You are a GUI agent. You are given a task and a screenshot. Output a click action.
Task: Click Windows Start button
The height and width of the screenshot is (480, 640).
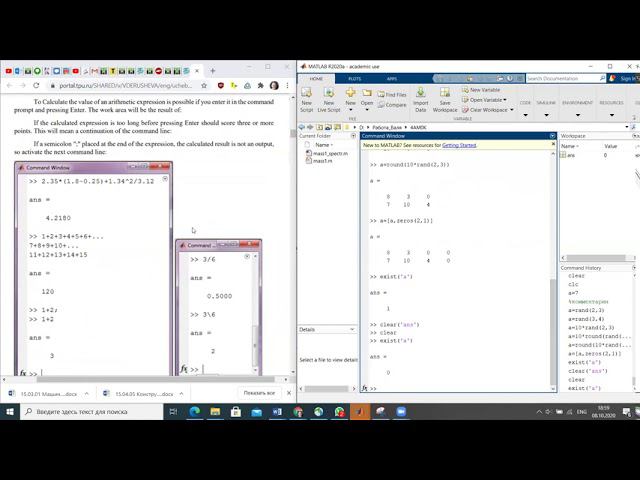pos(10,412)
